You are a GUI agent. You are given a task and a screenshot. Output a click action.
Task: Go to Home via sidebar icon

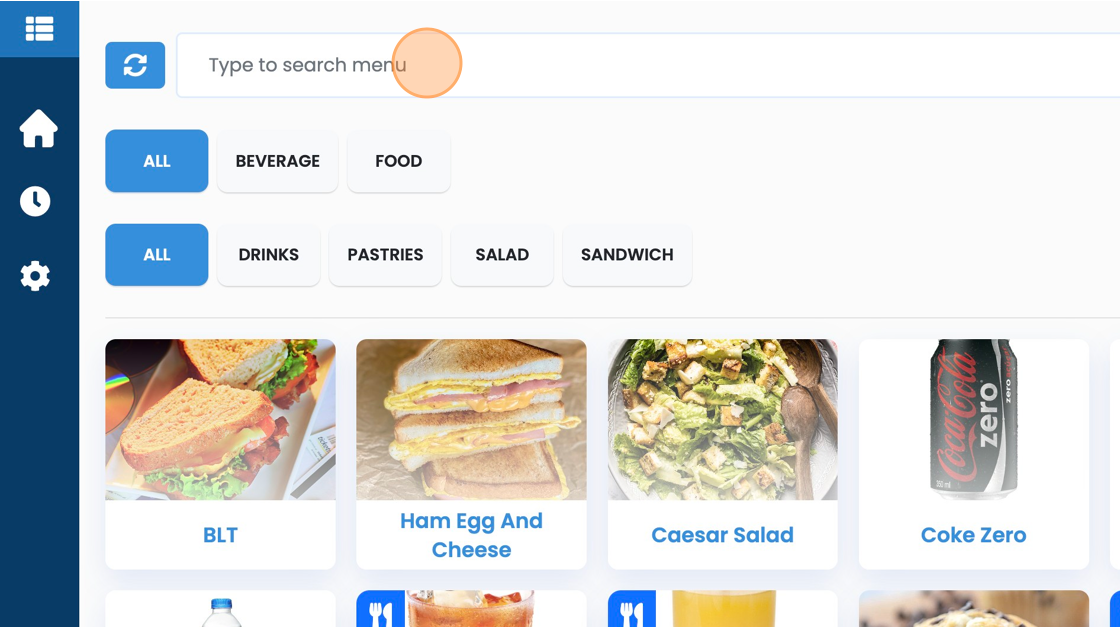(39, 129)
